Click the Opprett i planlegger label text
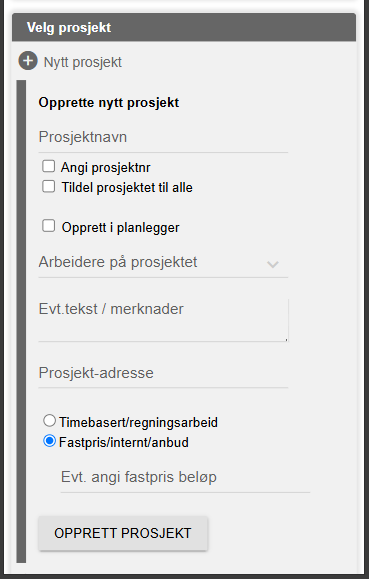369x579 pixels. coord(120,228)
